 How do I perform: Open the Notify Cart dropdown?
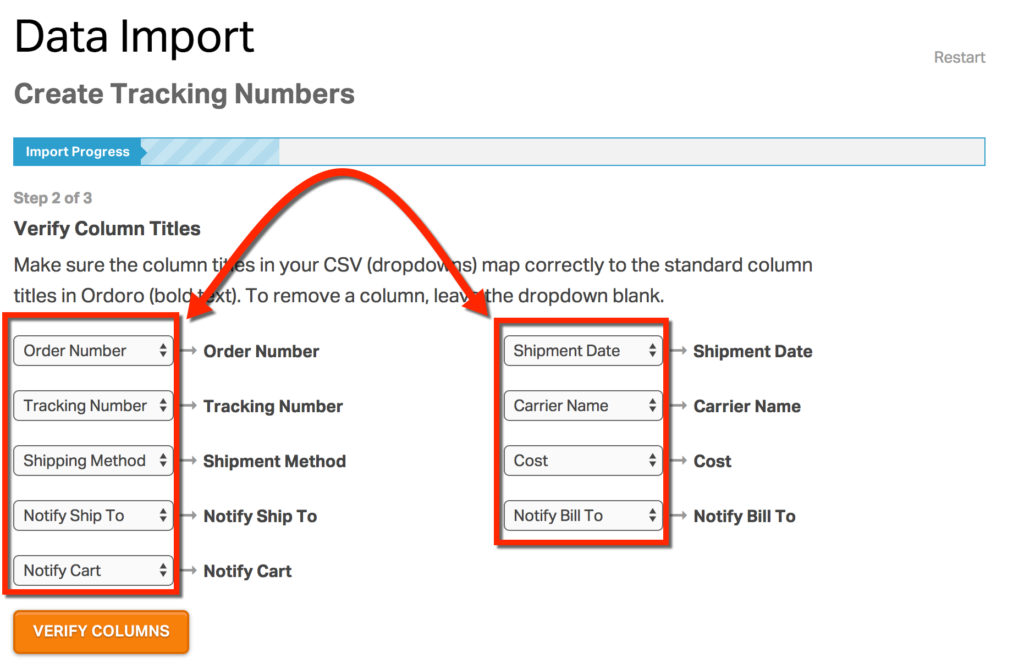(x=93, y=570)
